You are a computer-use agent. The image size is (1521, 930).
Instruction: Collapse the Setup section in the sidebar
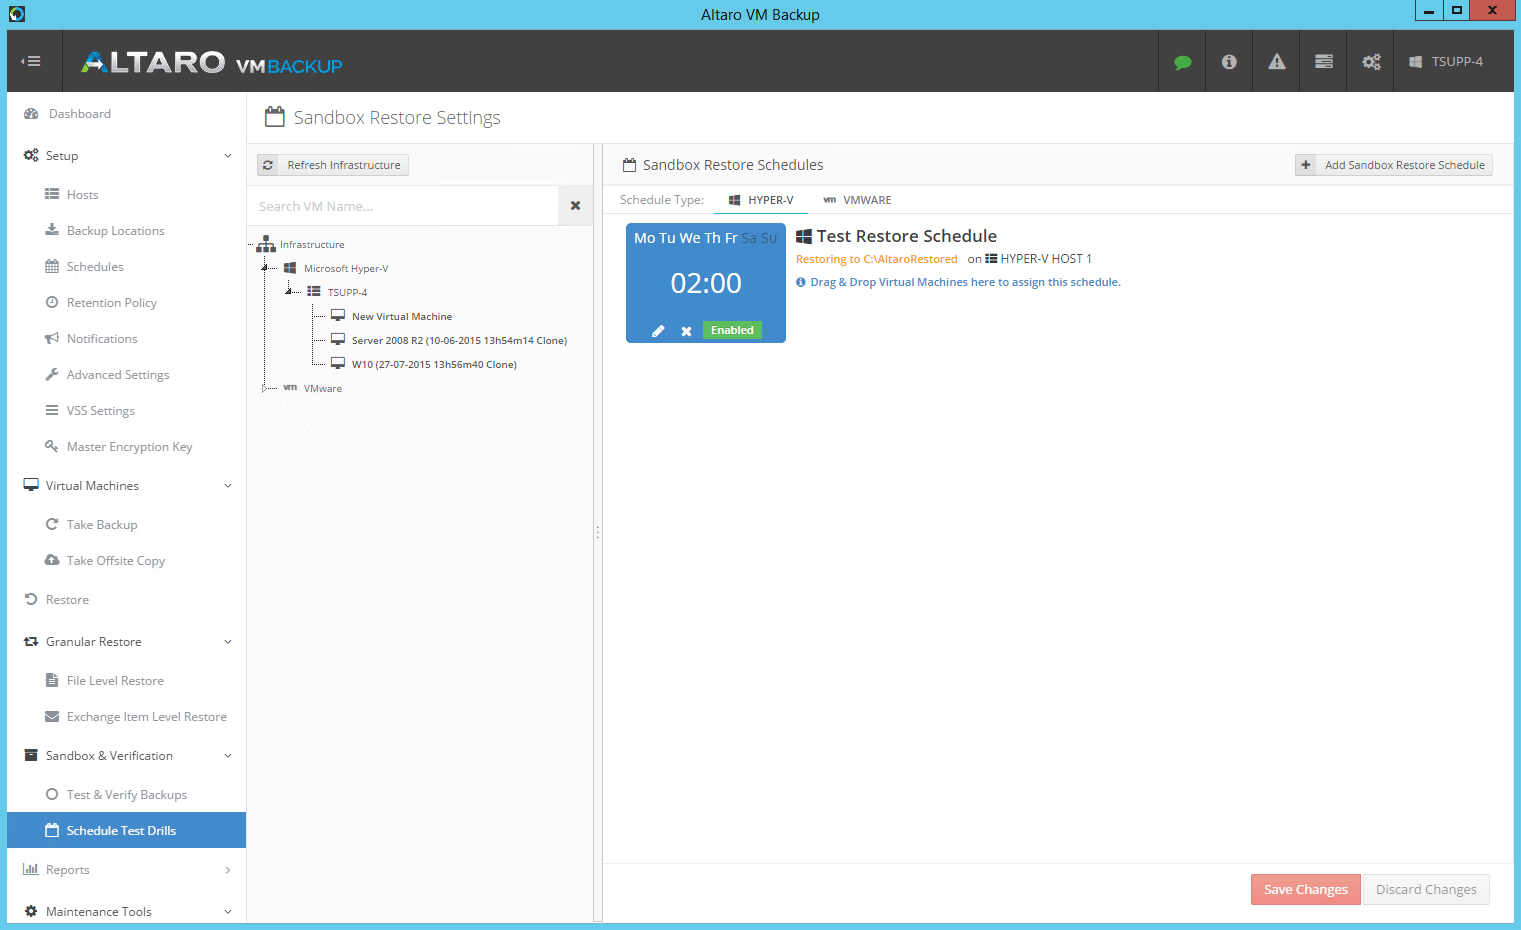(228, 155)
